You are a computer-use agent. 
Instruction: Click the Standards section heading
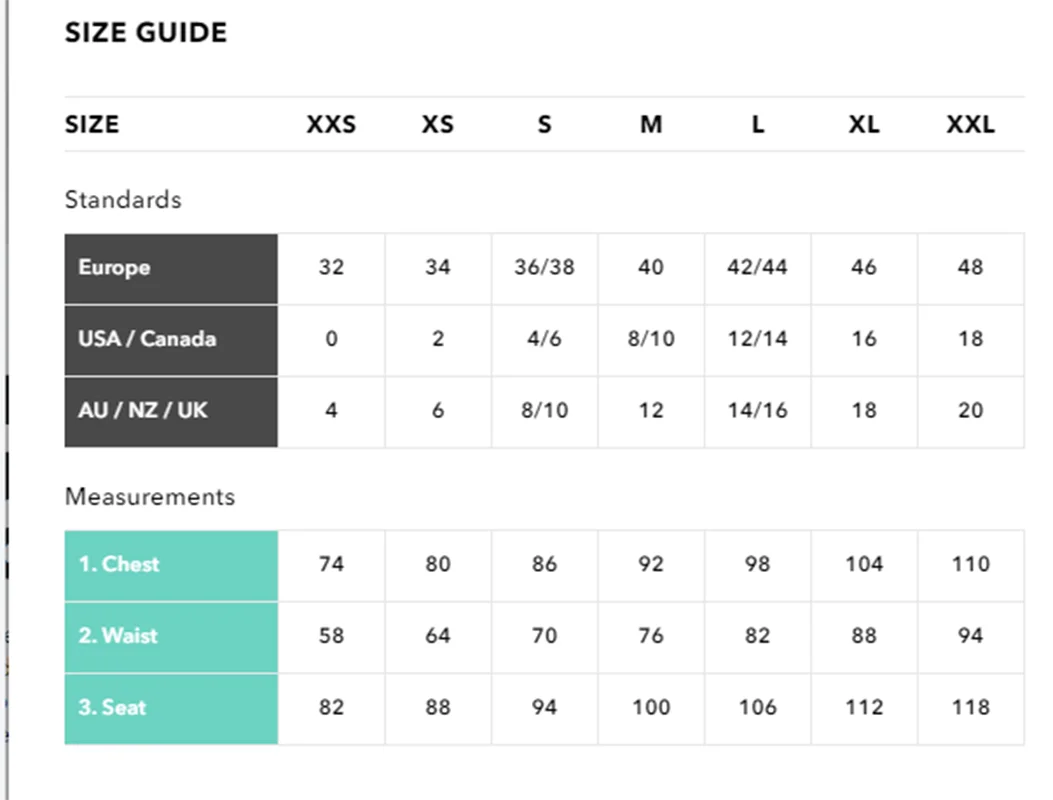[123, 200]
